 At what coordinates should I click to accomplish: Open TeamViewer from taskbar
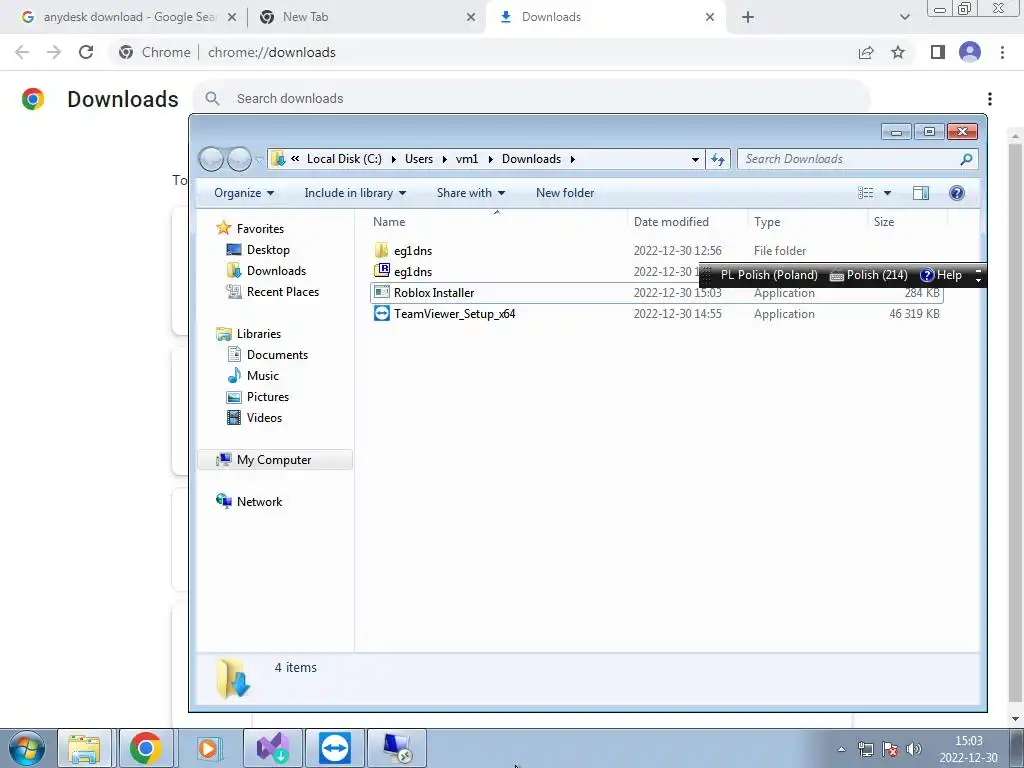pos(334,748)
